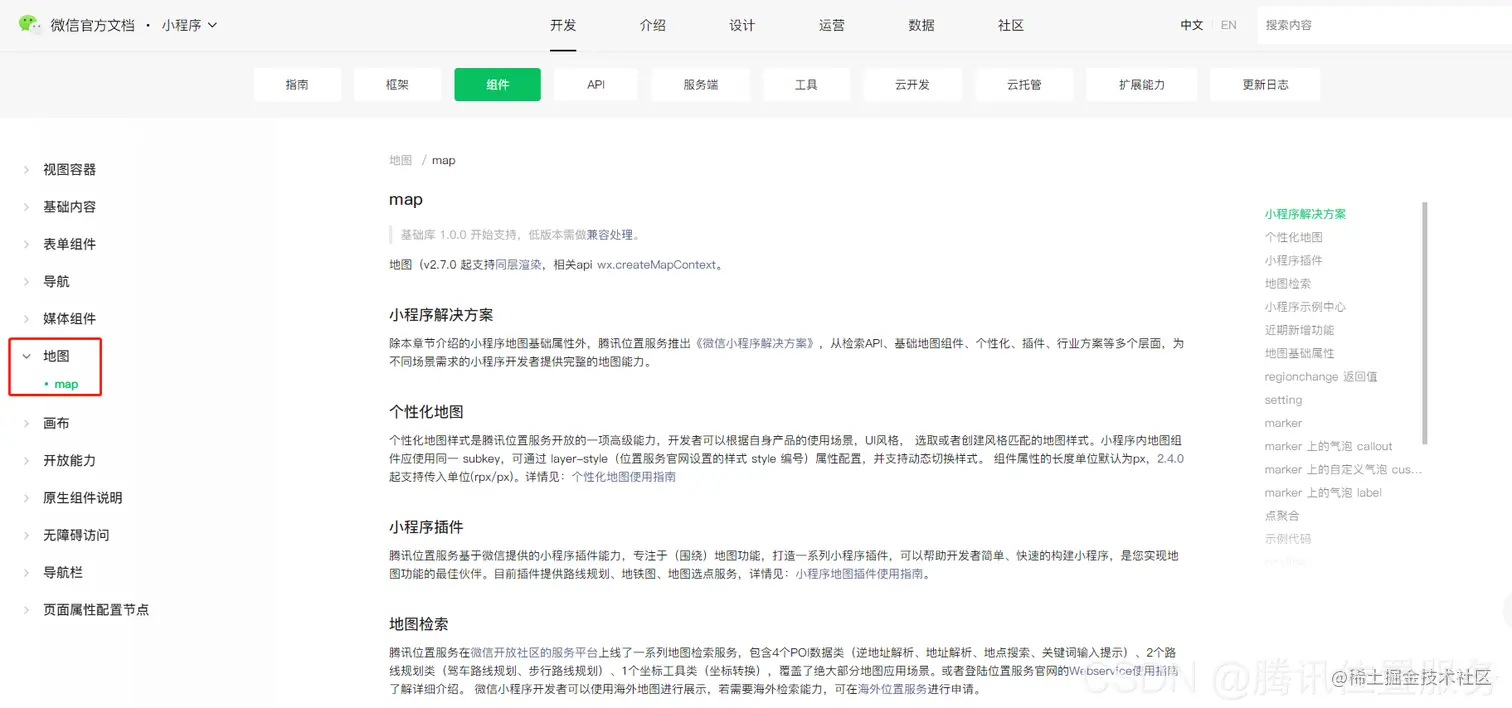This screenshot has width=1512, height=708.
Task: Expand the 媒体组件 sidebar chevron
Action: [x=27, y=319]
